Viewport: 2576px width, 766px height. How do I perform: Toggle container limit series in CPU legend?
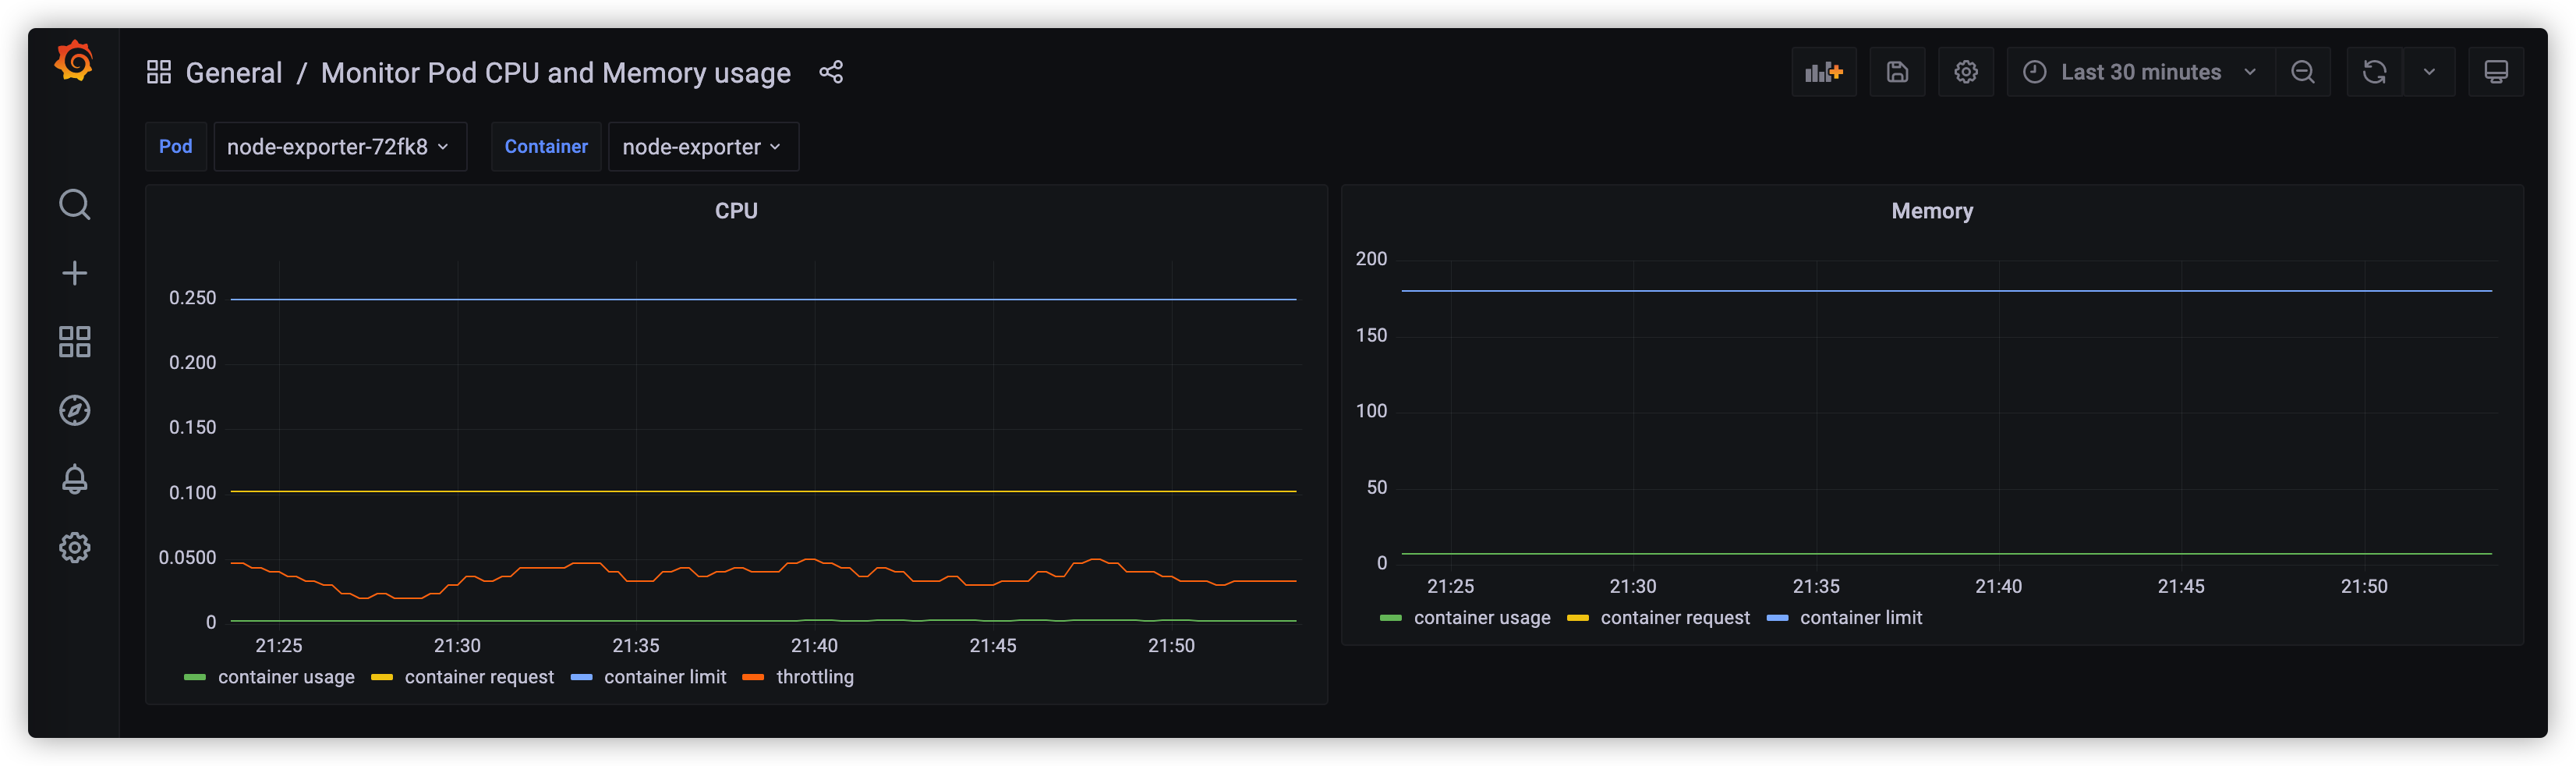pyautogui.click(x=665, y=677)
